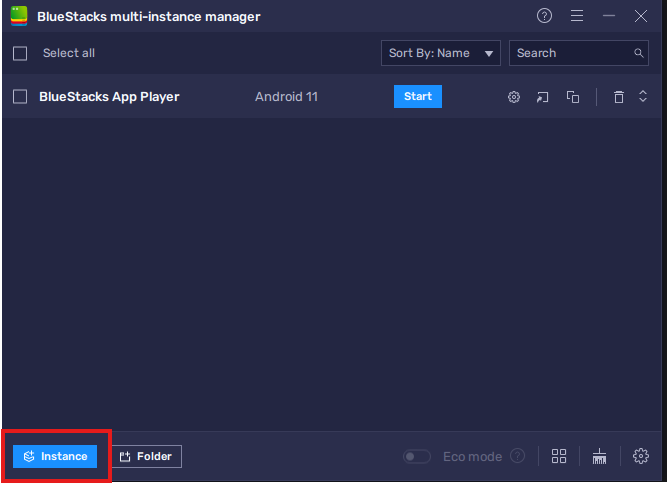Open the hamburger menu in title bar
Image resolution: width=667 pixels, height=484 pixels.
point(576,16)
